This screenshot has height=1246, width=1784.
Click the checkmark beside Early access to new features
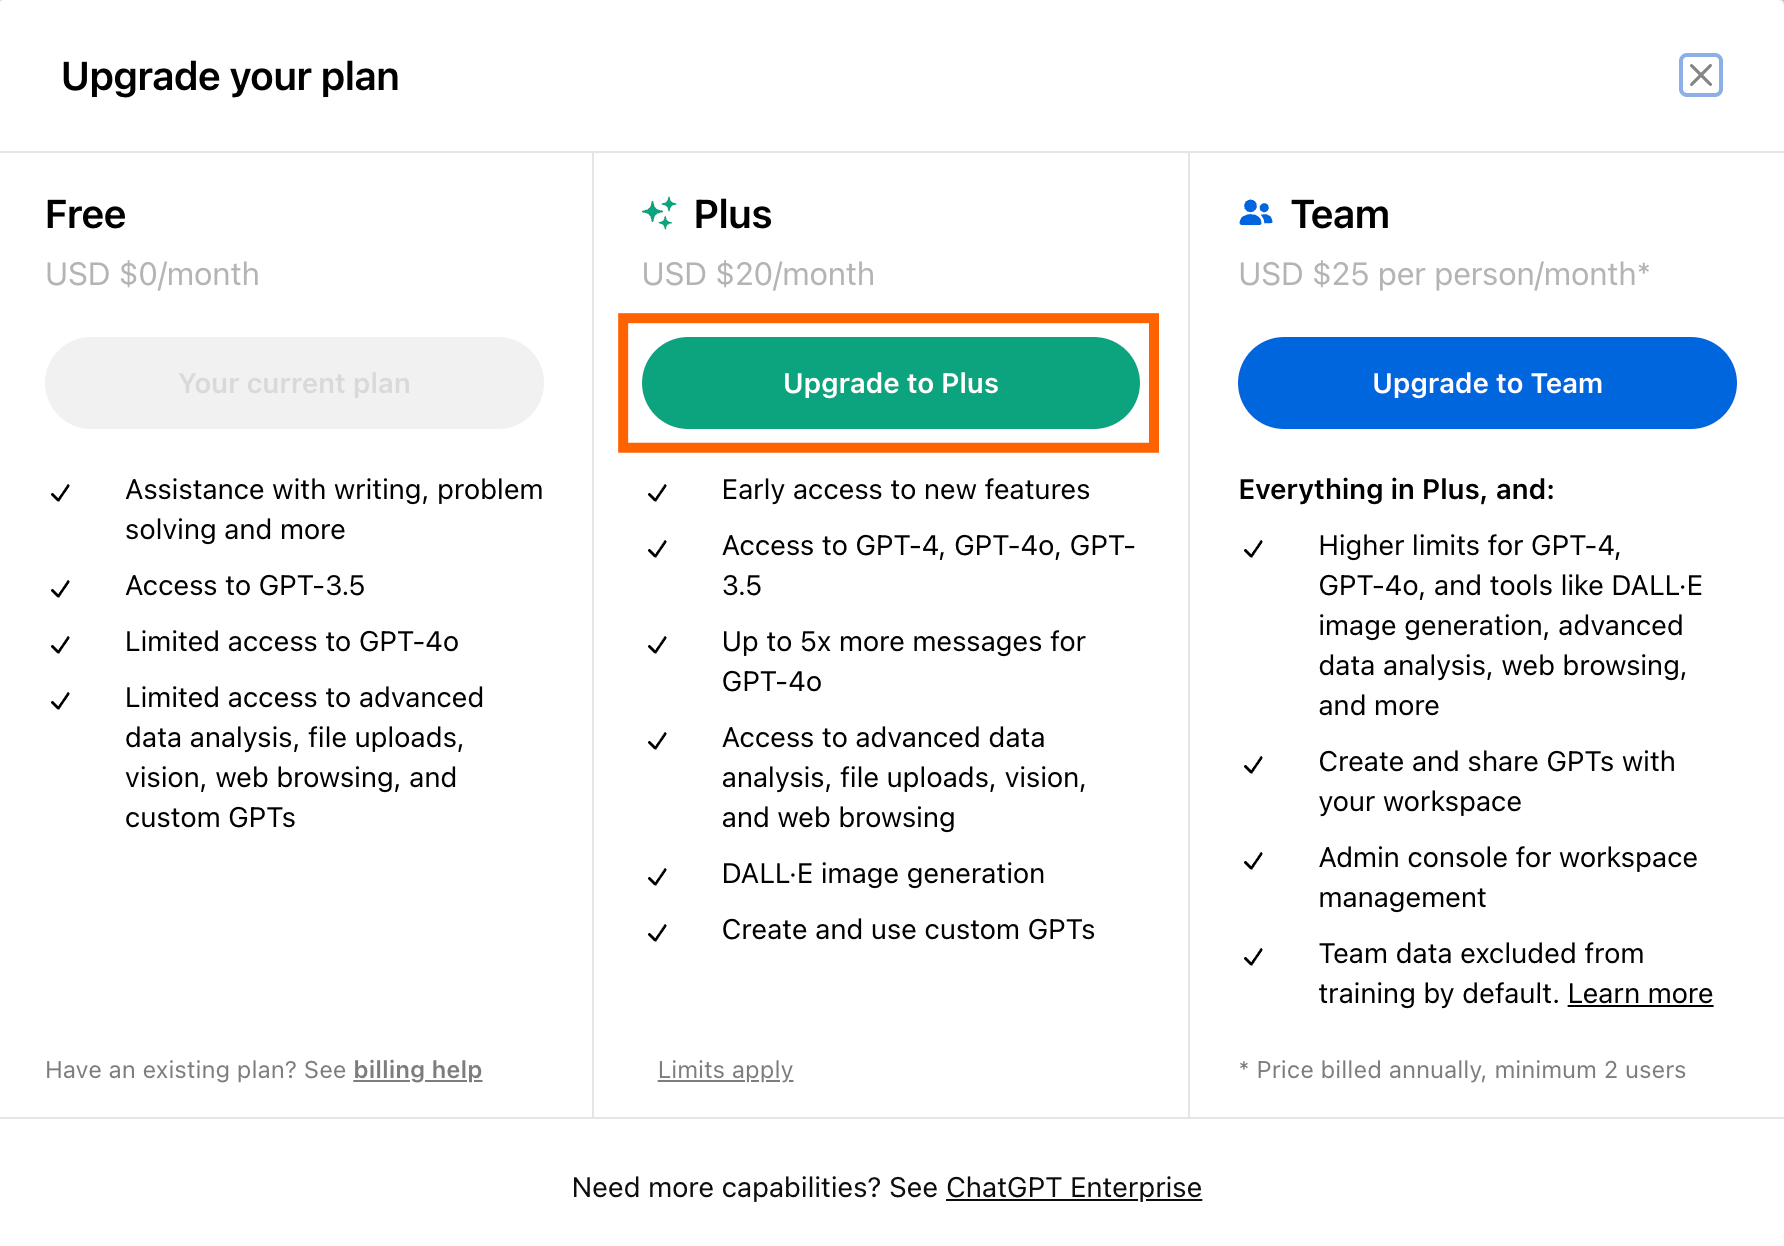pos(657,492)
